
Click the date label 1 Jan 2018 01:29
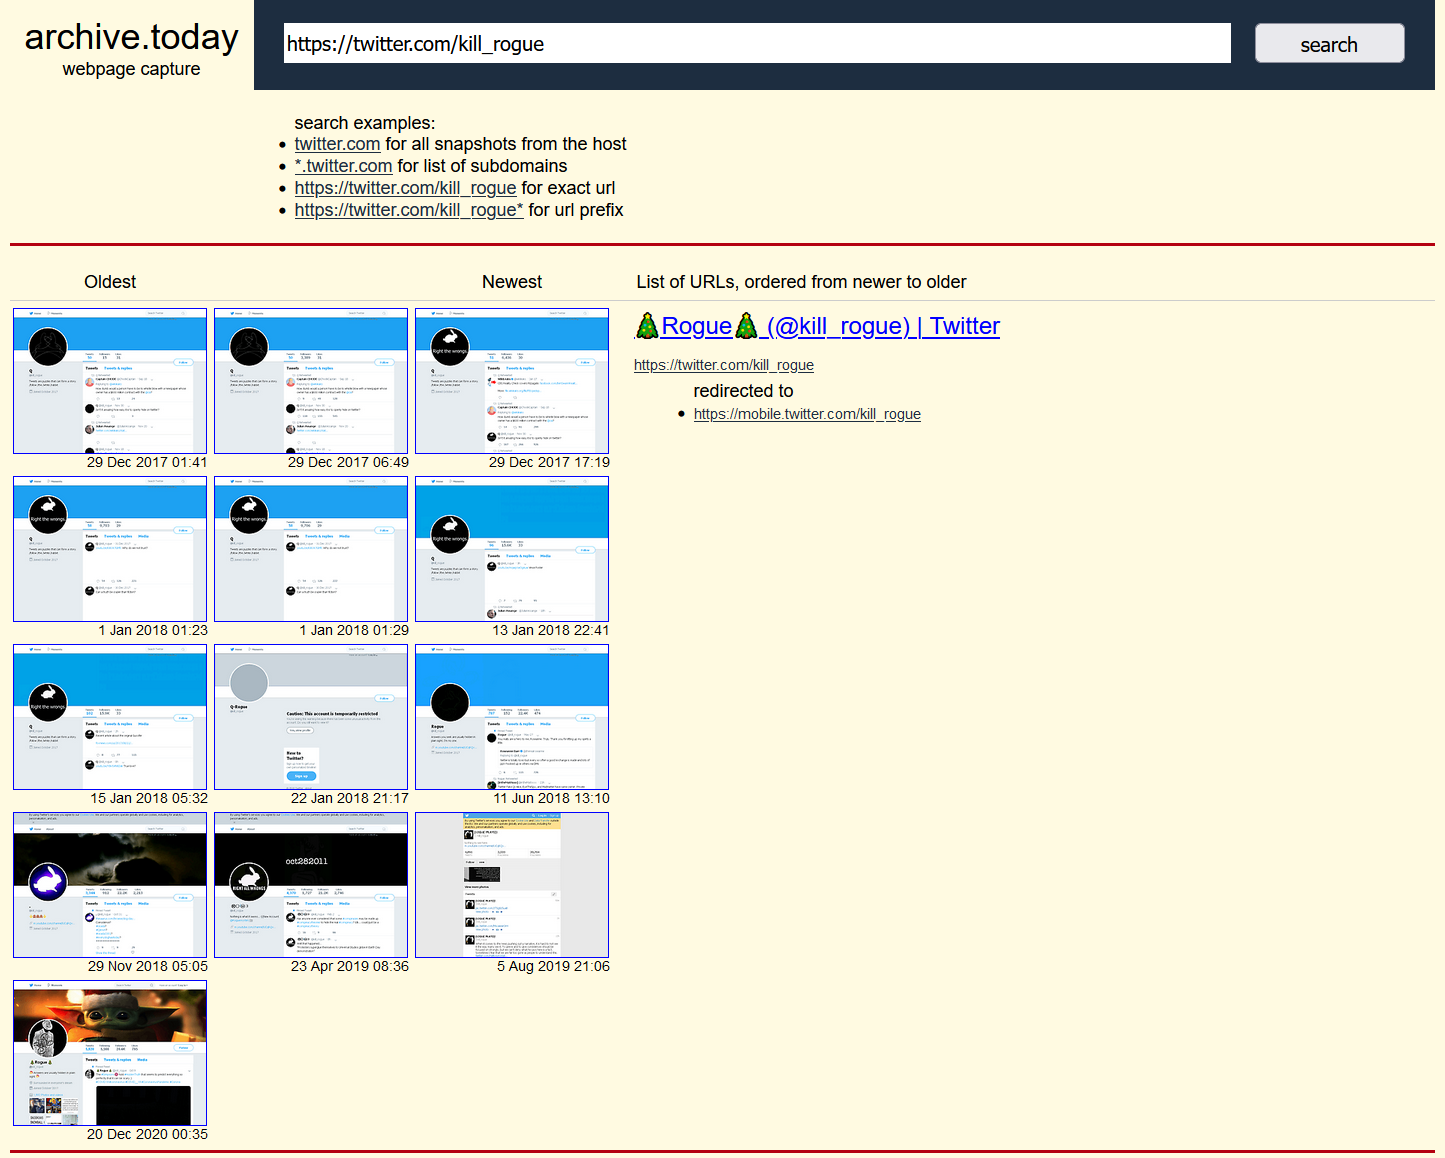pyautogui.click(x=354, y=630)
